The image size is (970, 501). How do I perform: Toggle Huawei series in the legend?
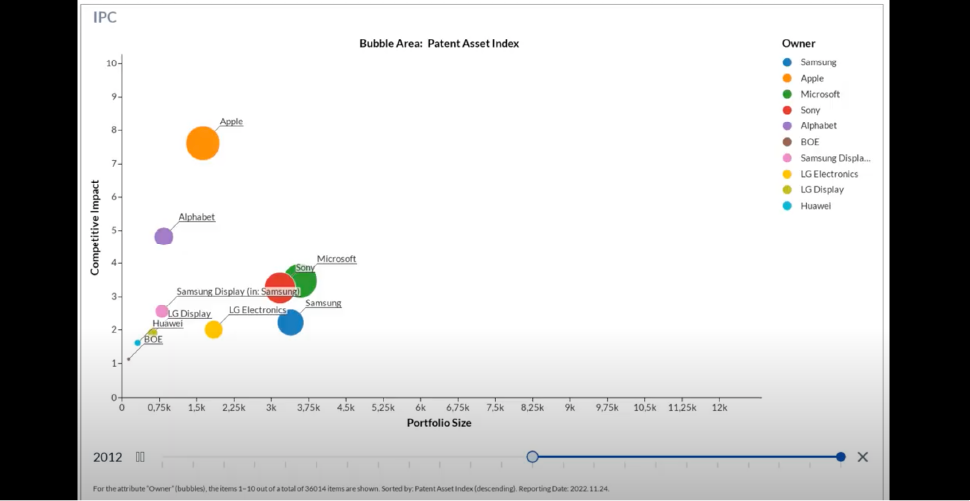[x=815, y=206]
